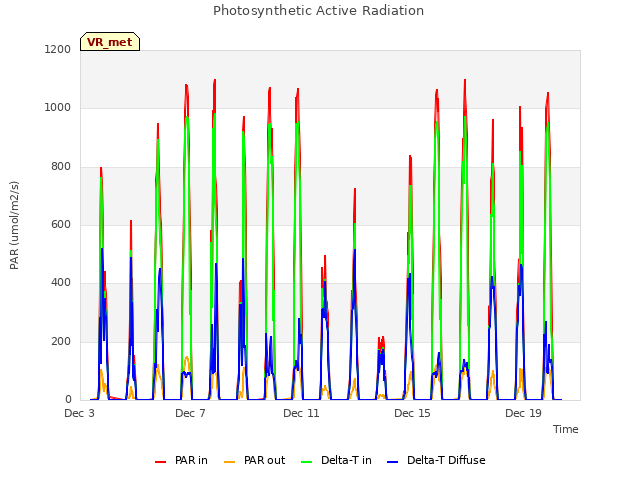Select the VR_met annotation label

[x=110, y=42]
